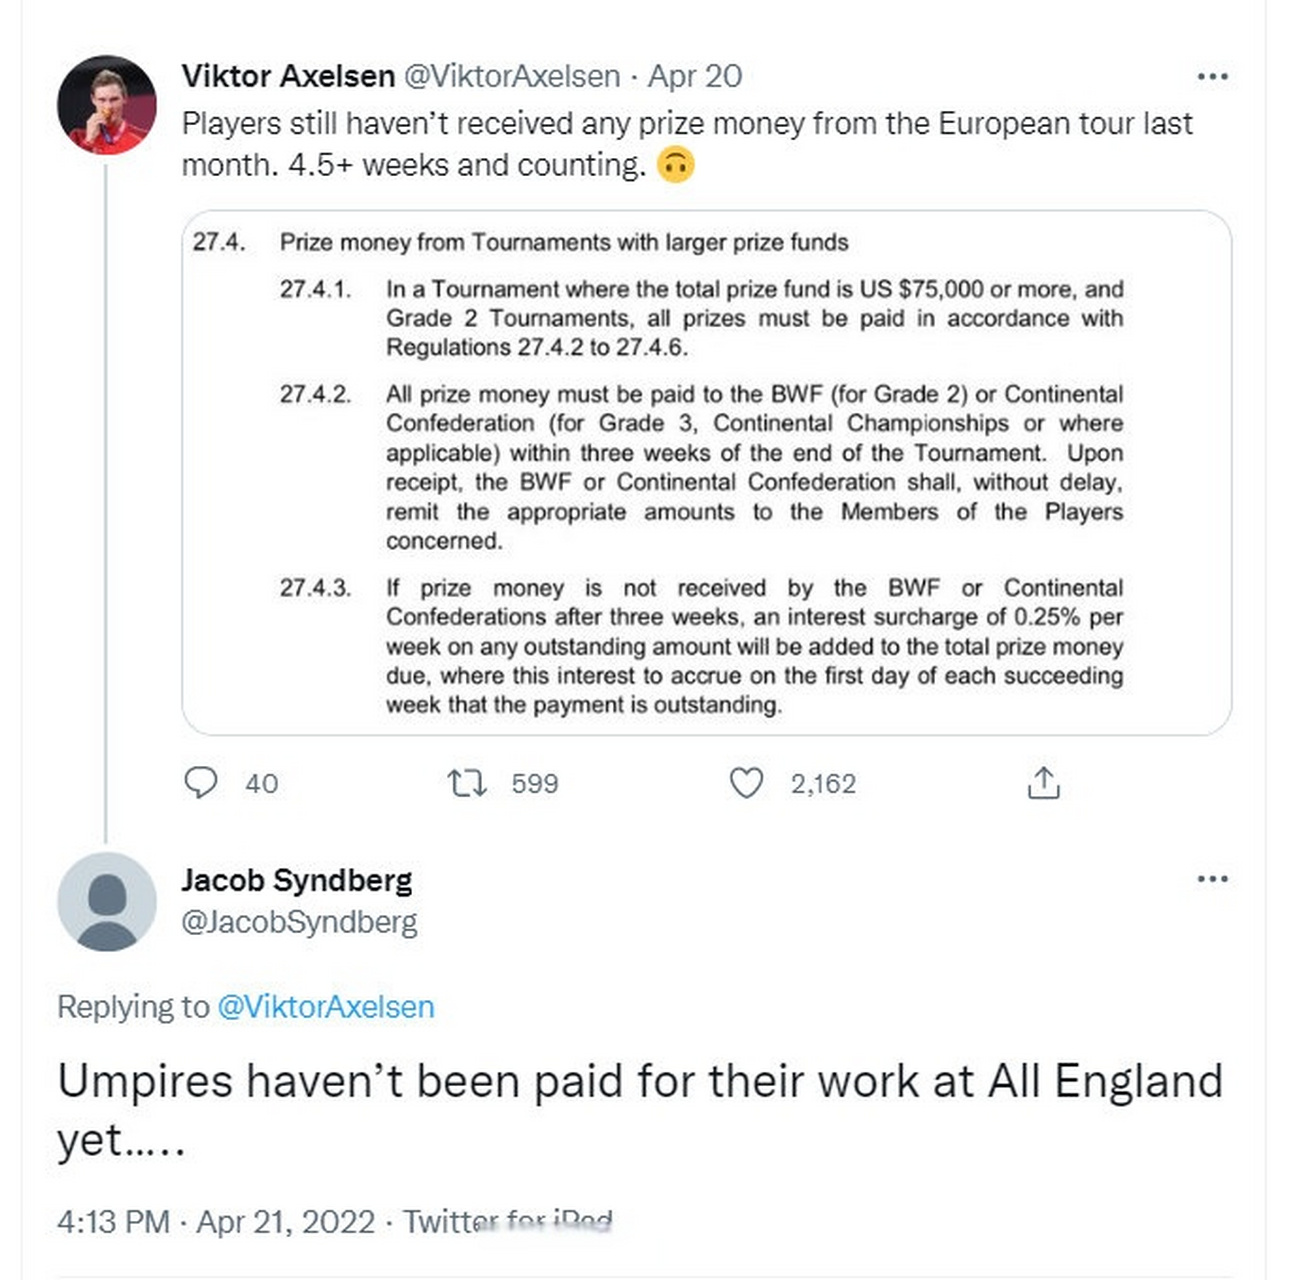Click the 599 retweets count

tap(534, 784)
